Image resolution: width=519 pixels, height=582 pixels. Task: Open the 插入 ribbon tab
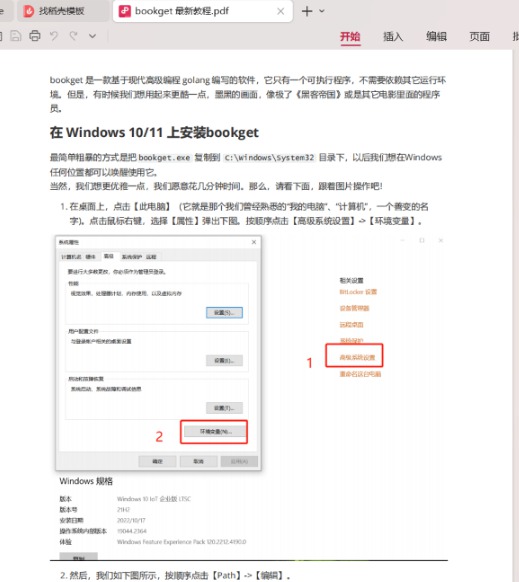[393, 36]
